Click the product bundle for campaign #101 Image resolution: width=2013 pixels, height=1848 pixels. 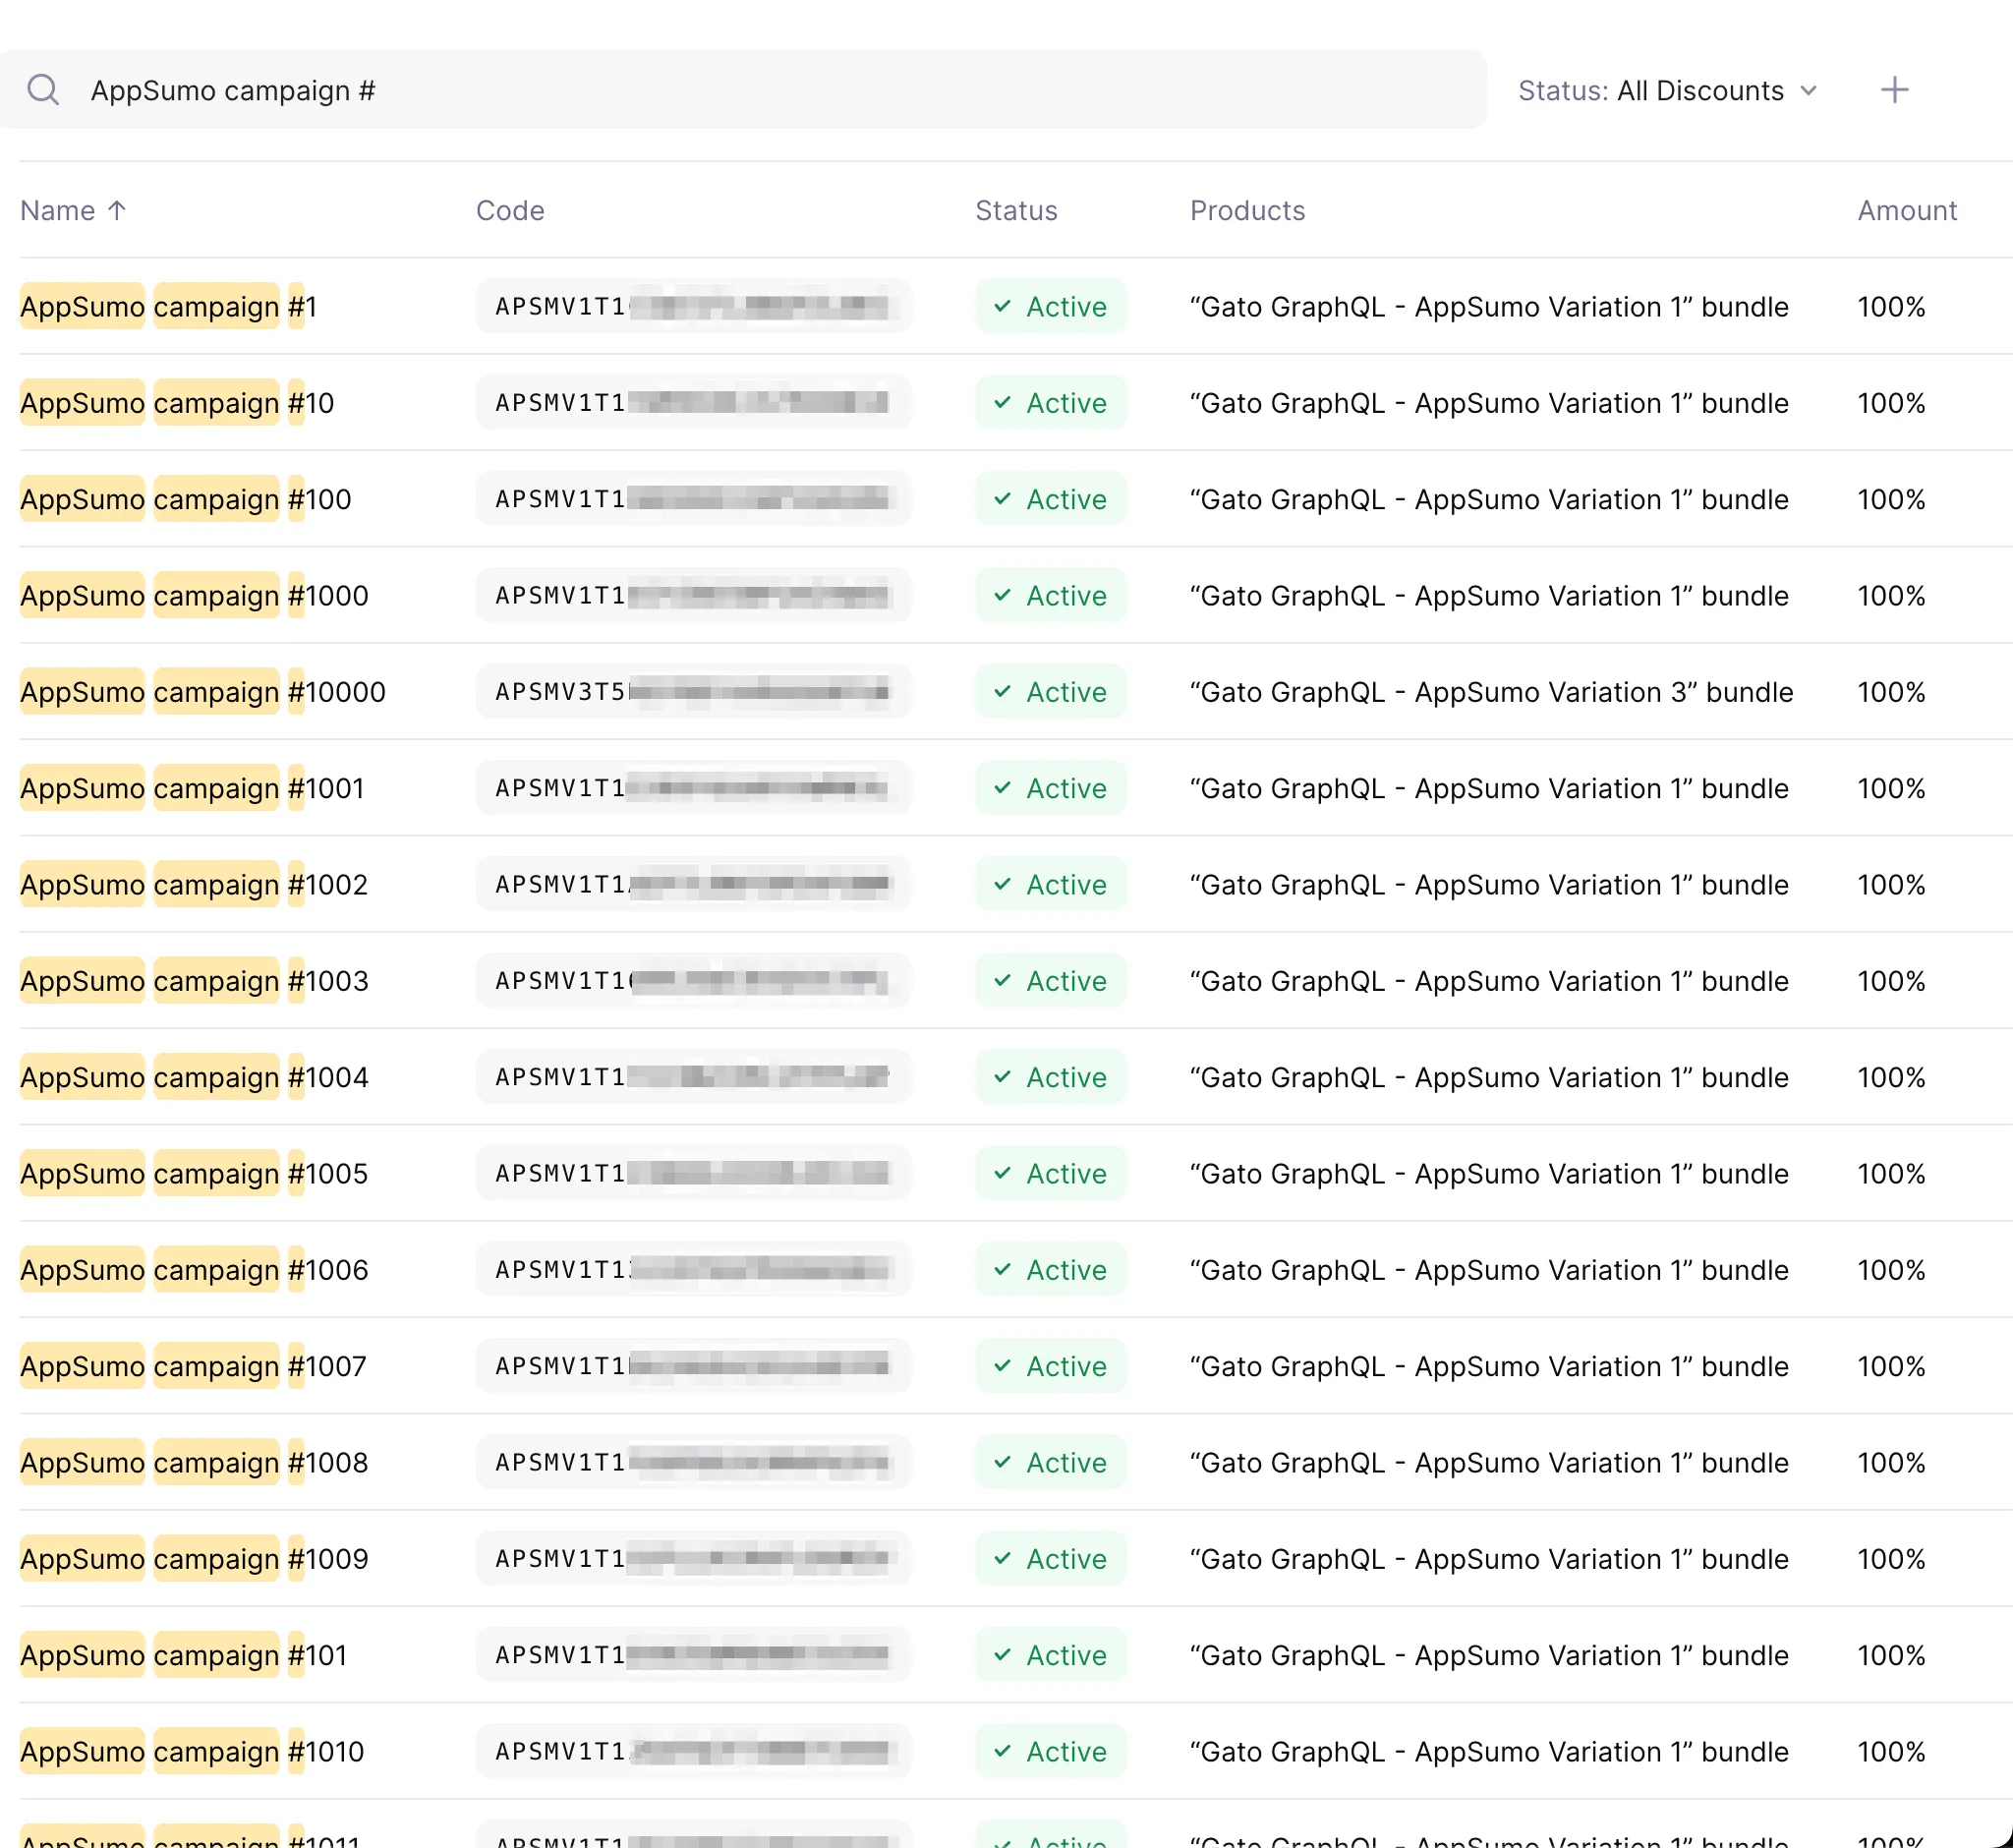coord(1489,1655)
